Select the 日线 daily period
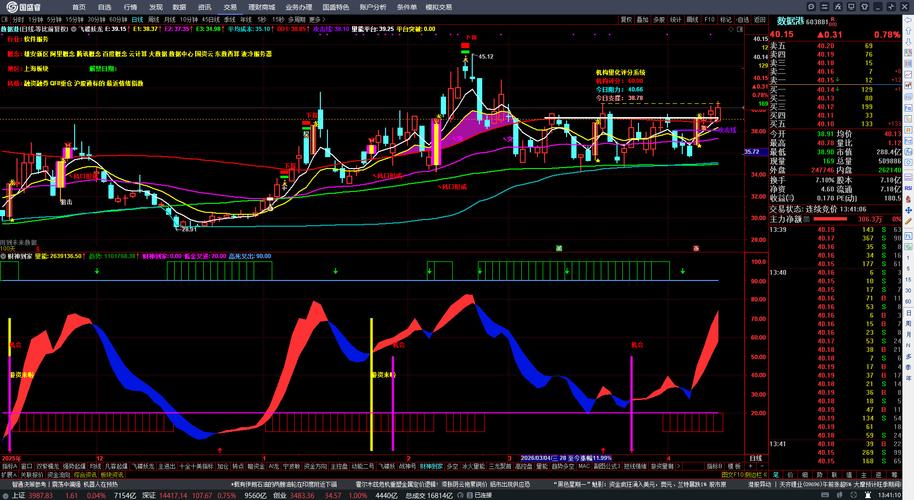The width and height of the screenshot is (914, 500). tap(137, 19)
